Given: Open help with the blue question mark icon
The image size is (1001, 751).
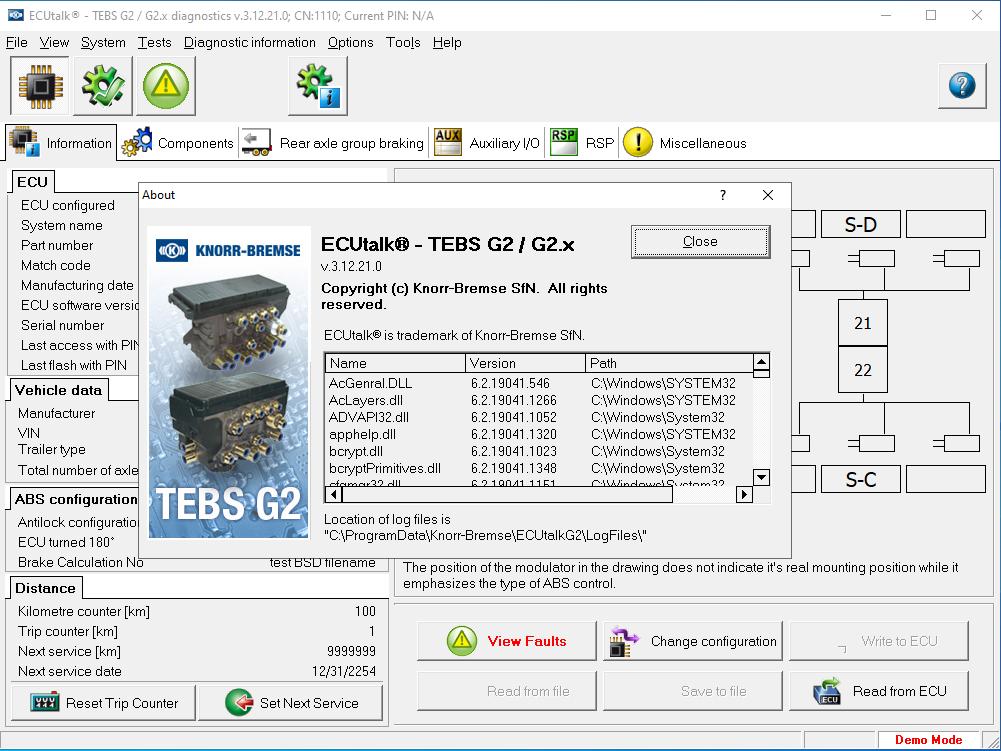Looking at the screenshot, I should pos(961,86).
